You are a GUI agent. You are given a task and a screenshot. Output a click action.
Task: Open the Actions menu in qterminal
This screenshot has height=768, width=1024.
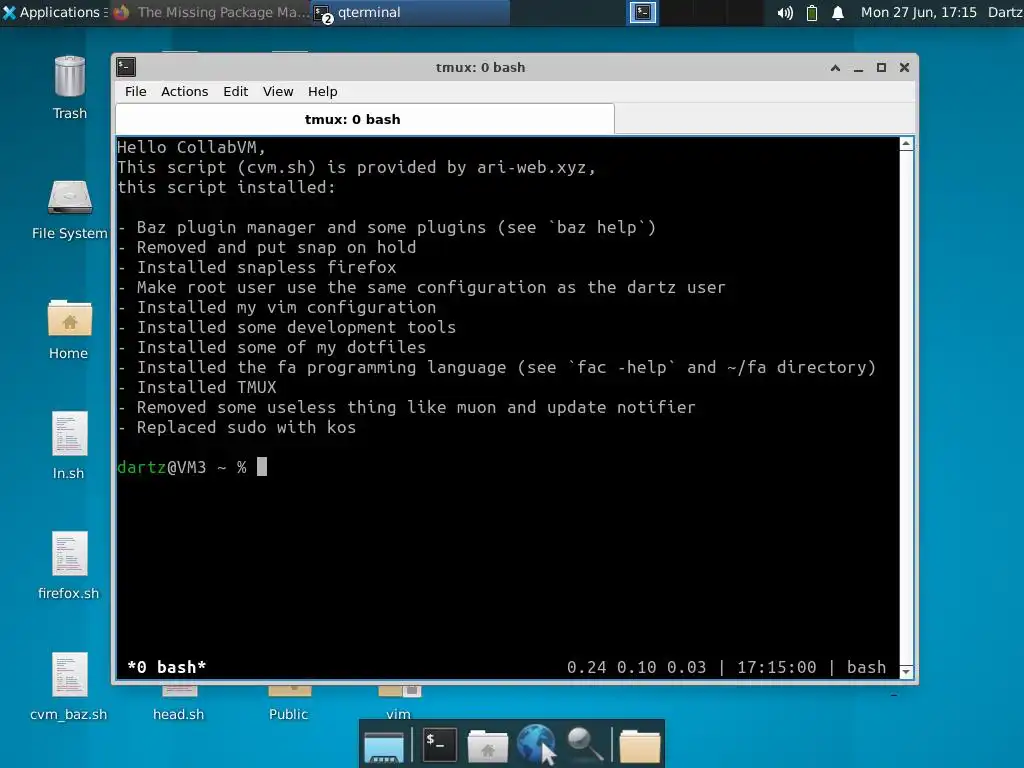[x=185, y=91]
